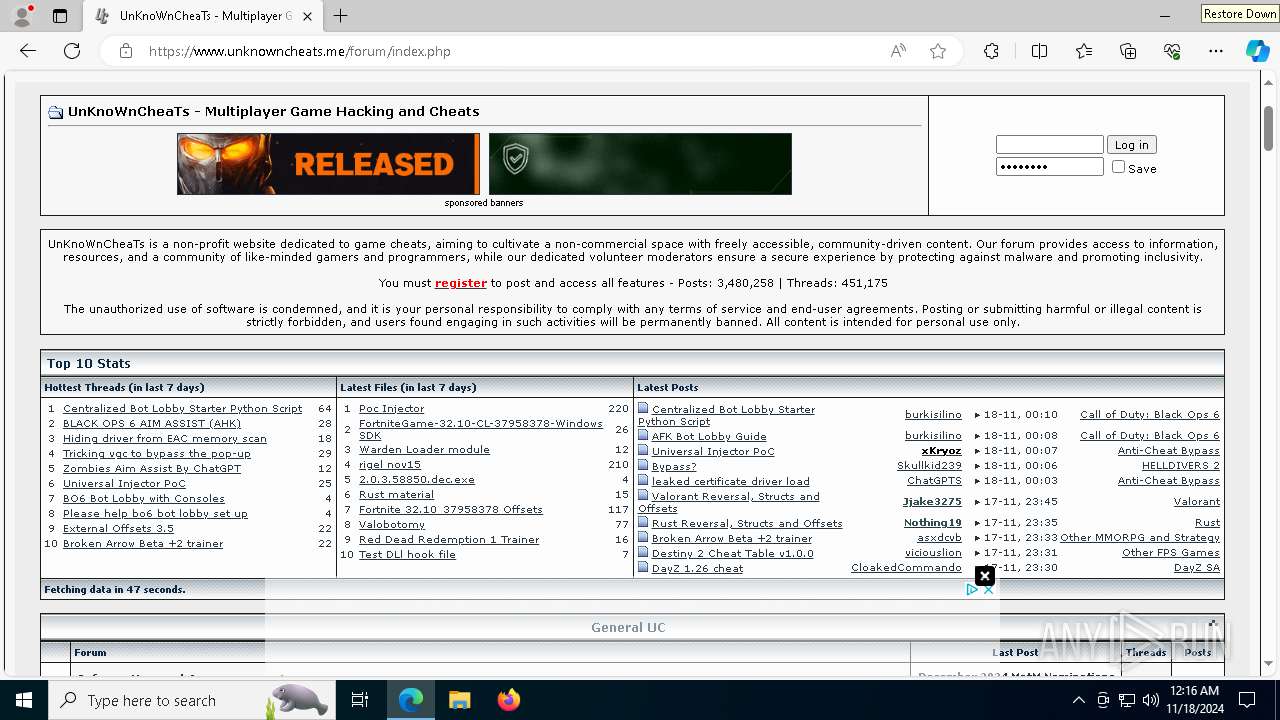1280x720 pixels.
Task: Open browser Extensions puzzle icon
Action: click(x=991, y=51)
